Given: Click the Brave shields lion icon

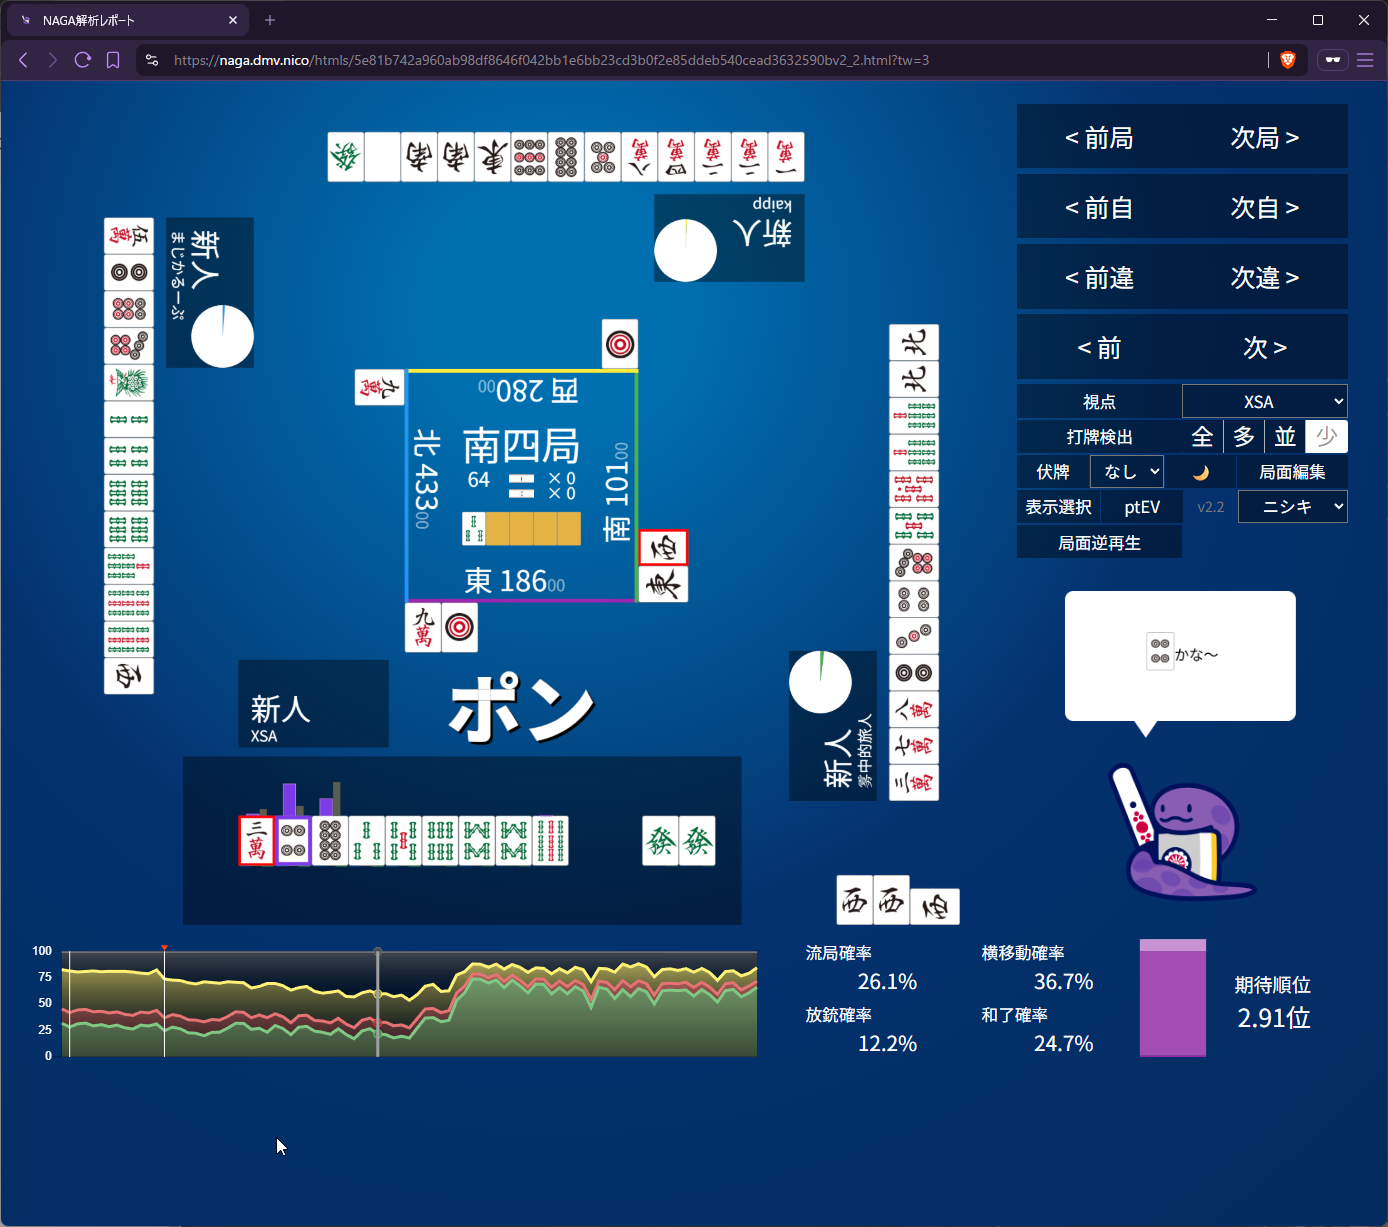Looking at the screenshot, I should (x=1288, y=60).
